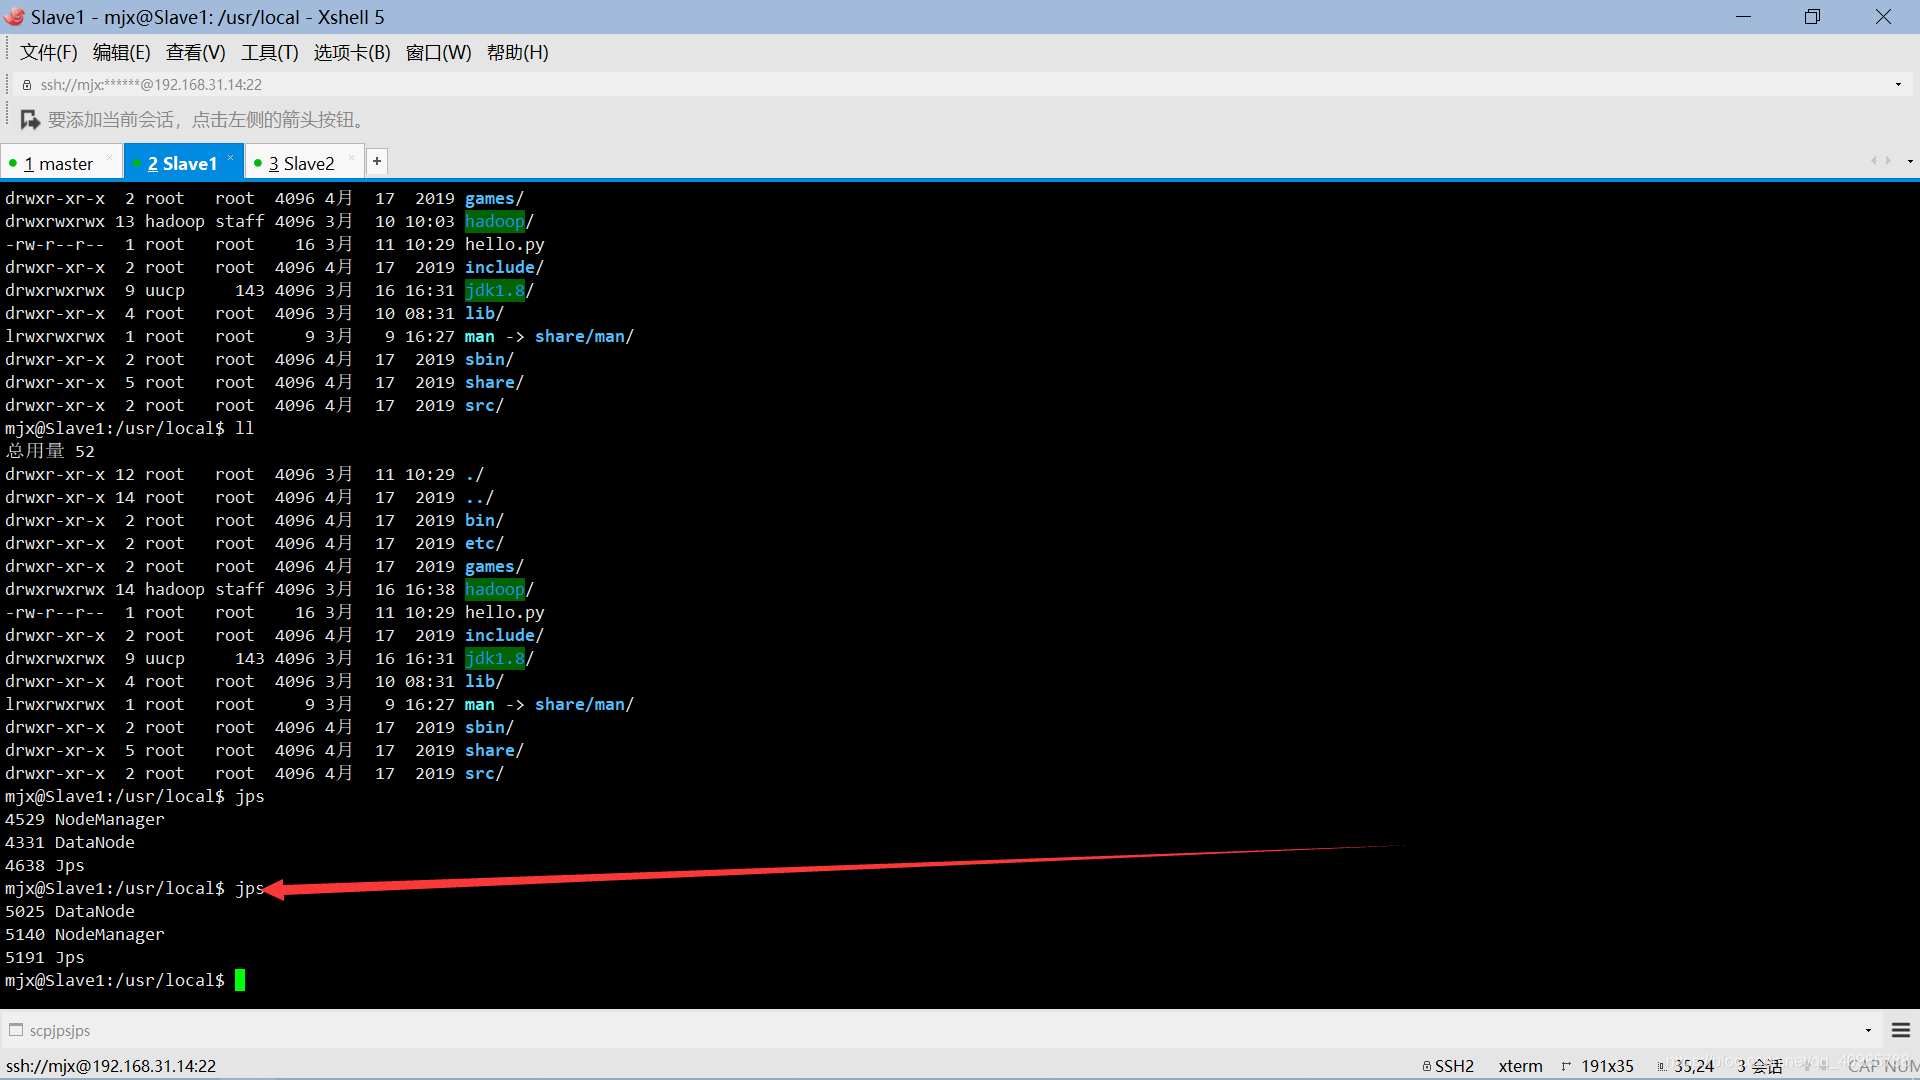Image resolution: width=1920 pixels, height=1080 pixels.
Task: Open the 编辑(E) menu
Action: pyautogui.click(x=121, y=53)
